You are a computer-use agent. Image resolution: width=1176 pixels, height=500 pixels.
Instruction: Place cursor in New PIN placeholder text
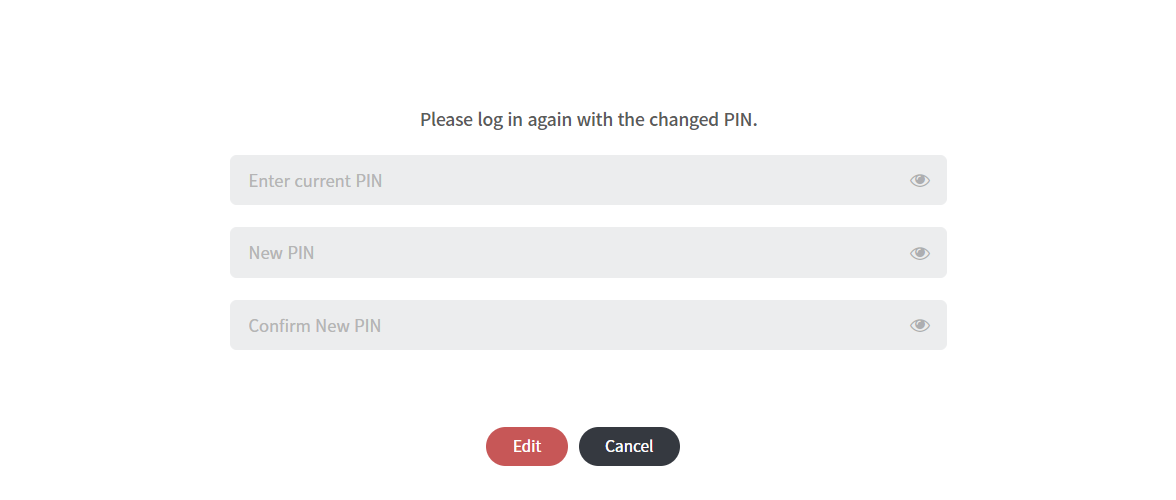pos(281,253)
